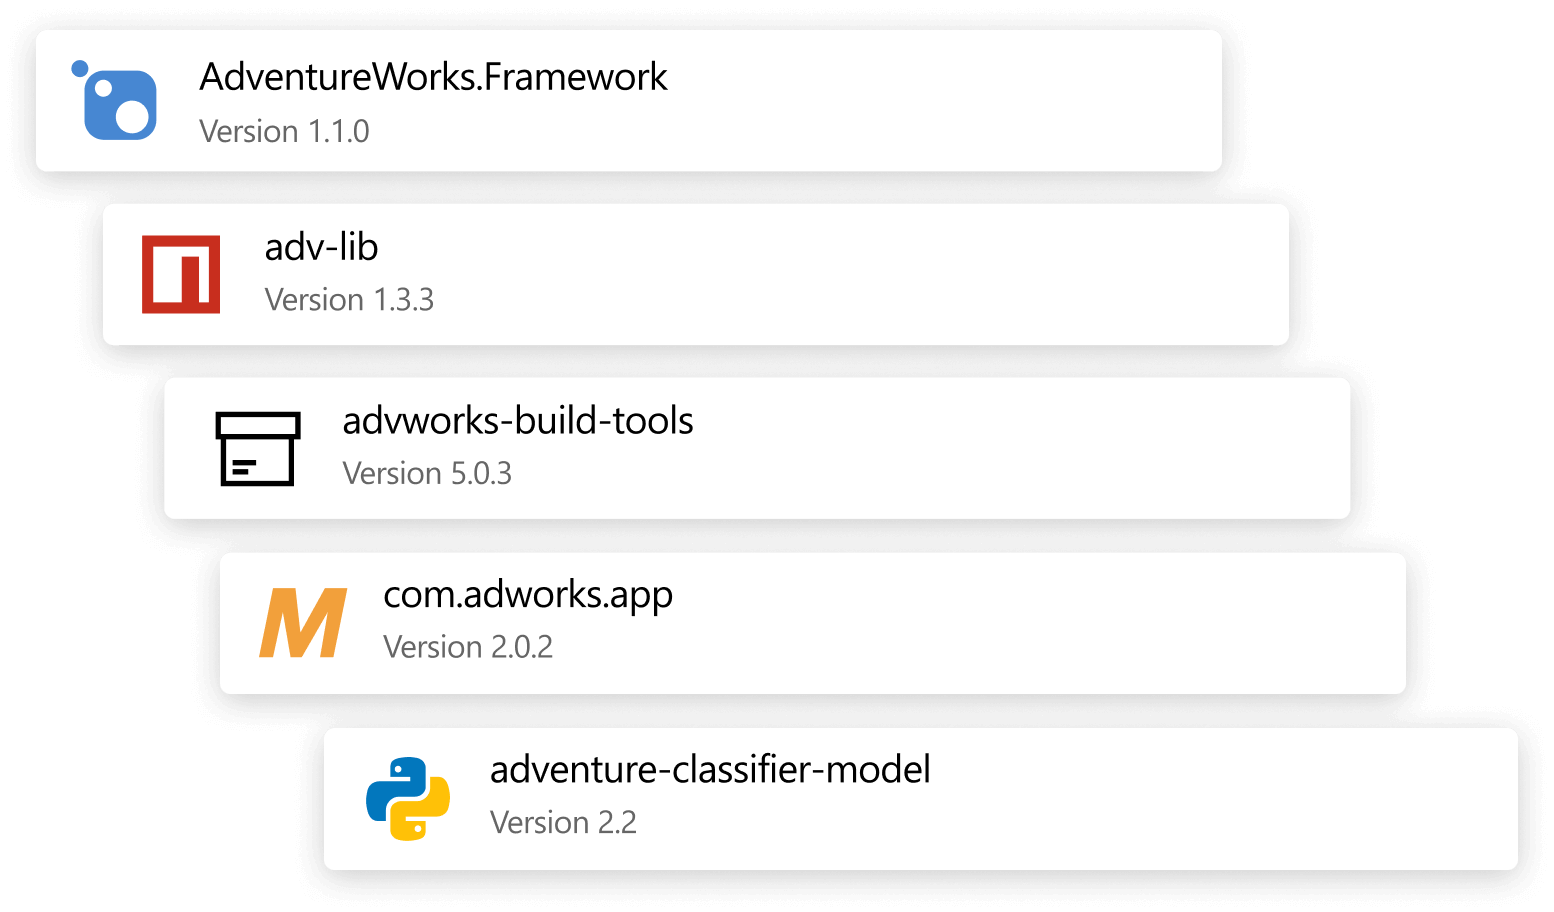Click the red npm icon
This screenshot has width=1554, height=912.
click(x=181, y=274)
